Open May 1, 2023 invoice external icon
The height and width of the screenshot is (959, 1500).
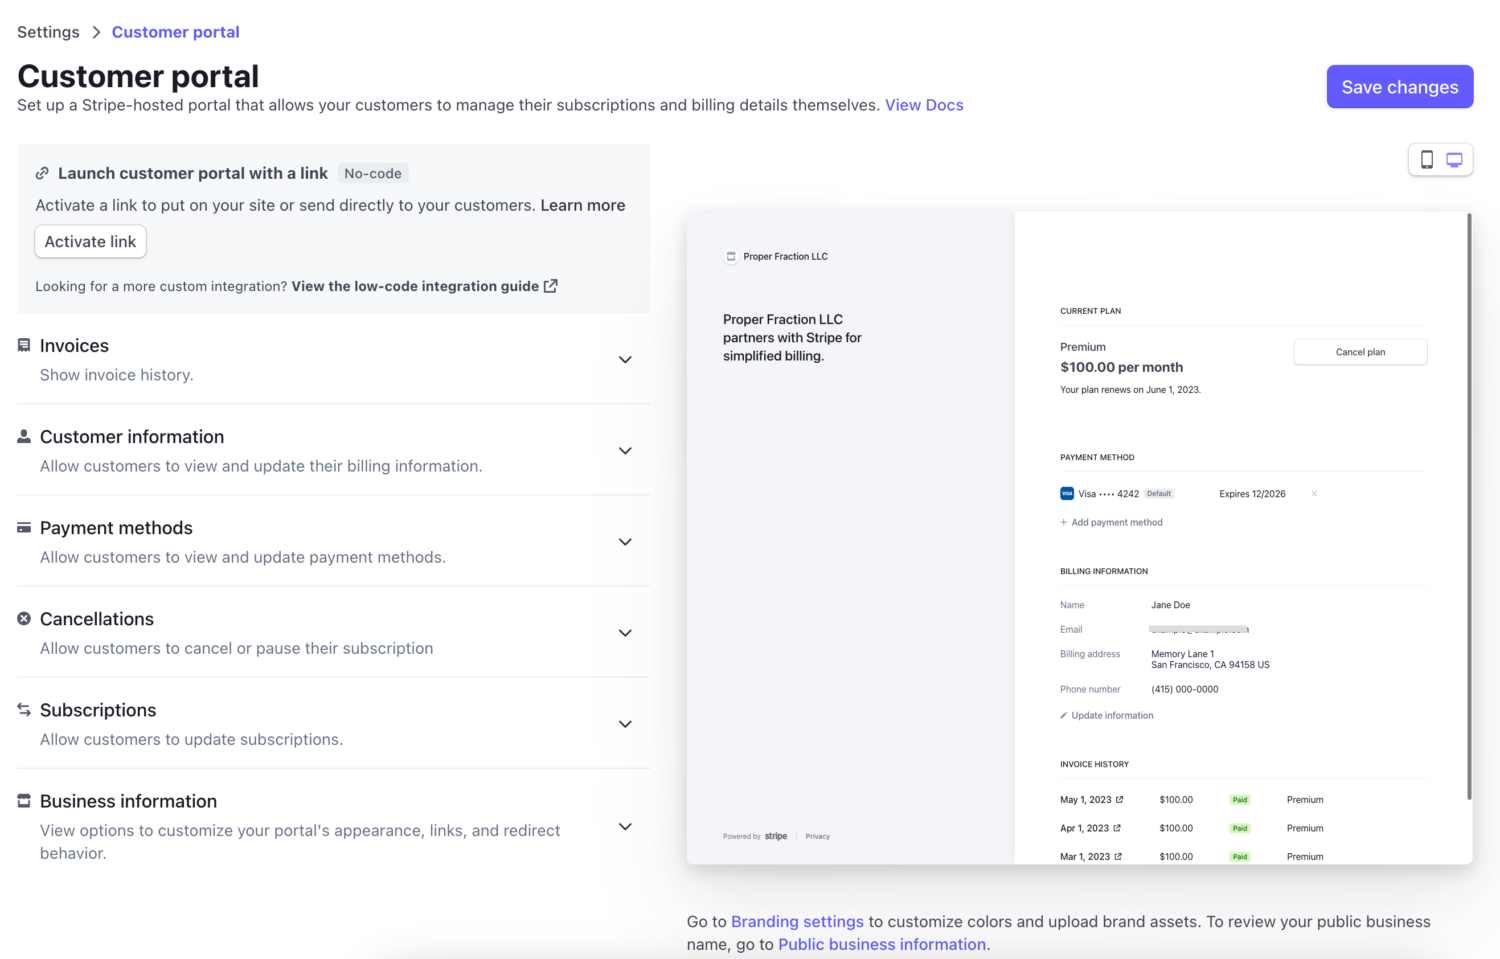[1120, 800]
